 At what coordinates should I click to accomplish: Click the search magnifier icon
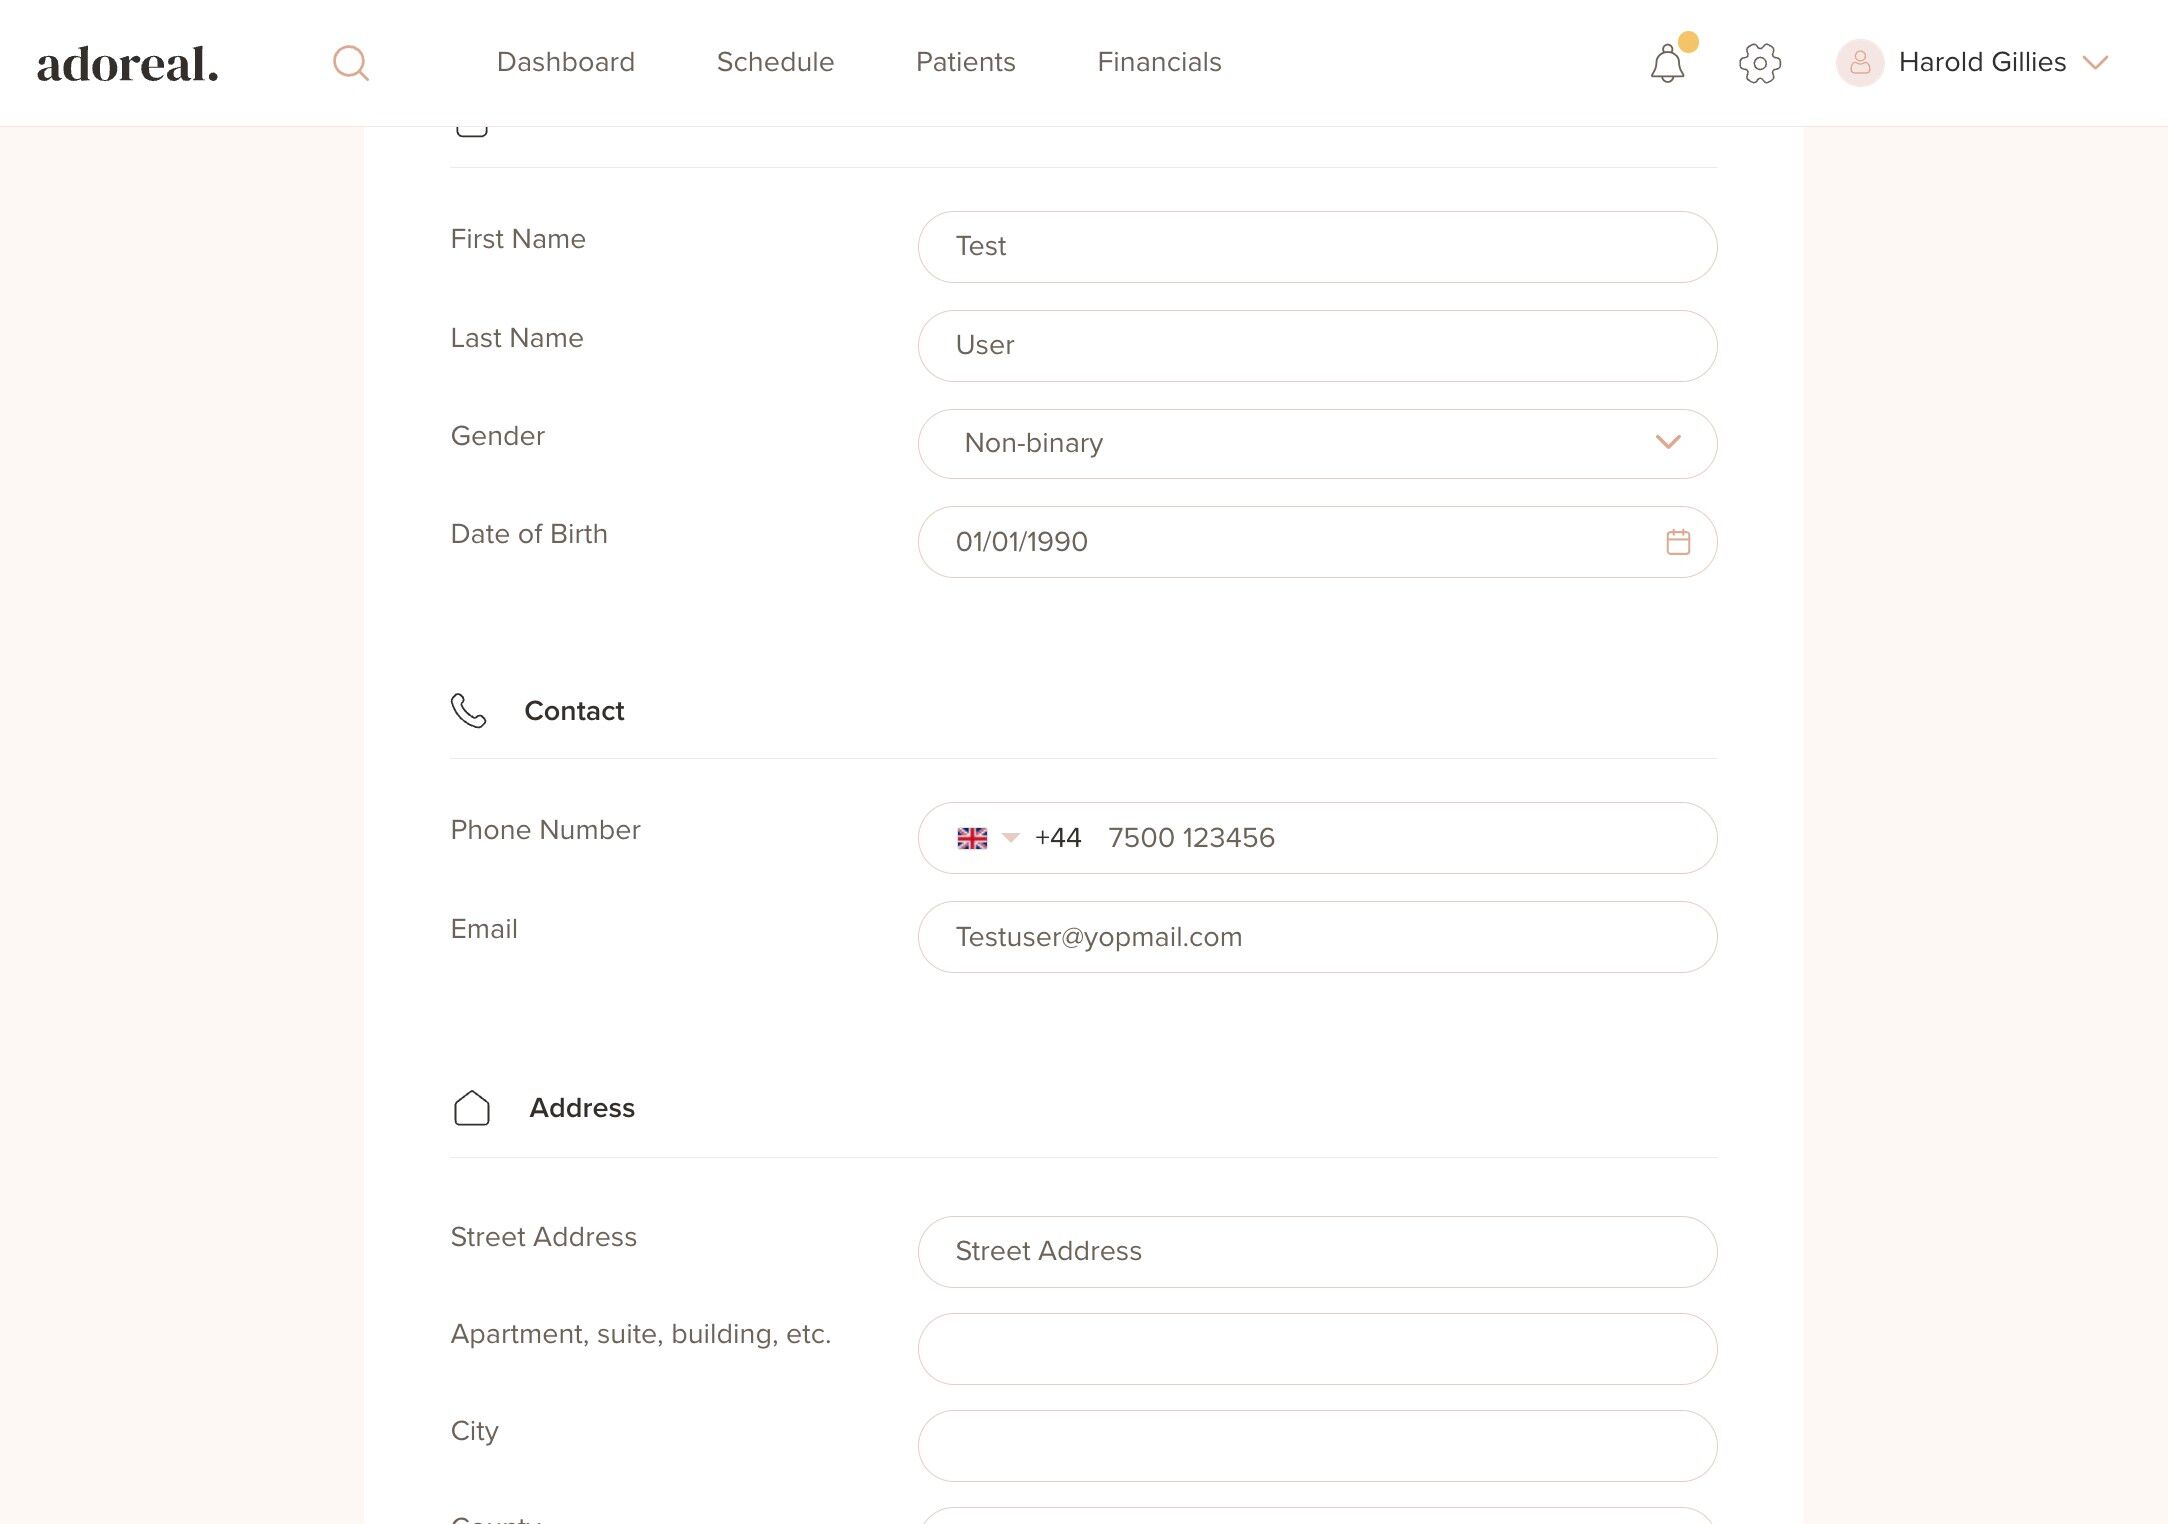[350, 63]
